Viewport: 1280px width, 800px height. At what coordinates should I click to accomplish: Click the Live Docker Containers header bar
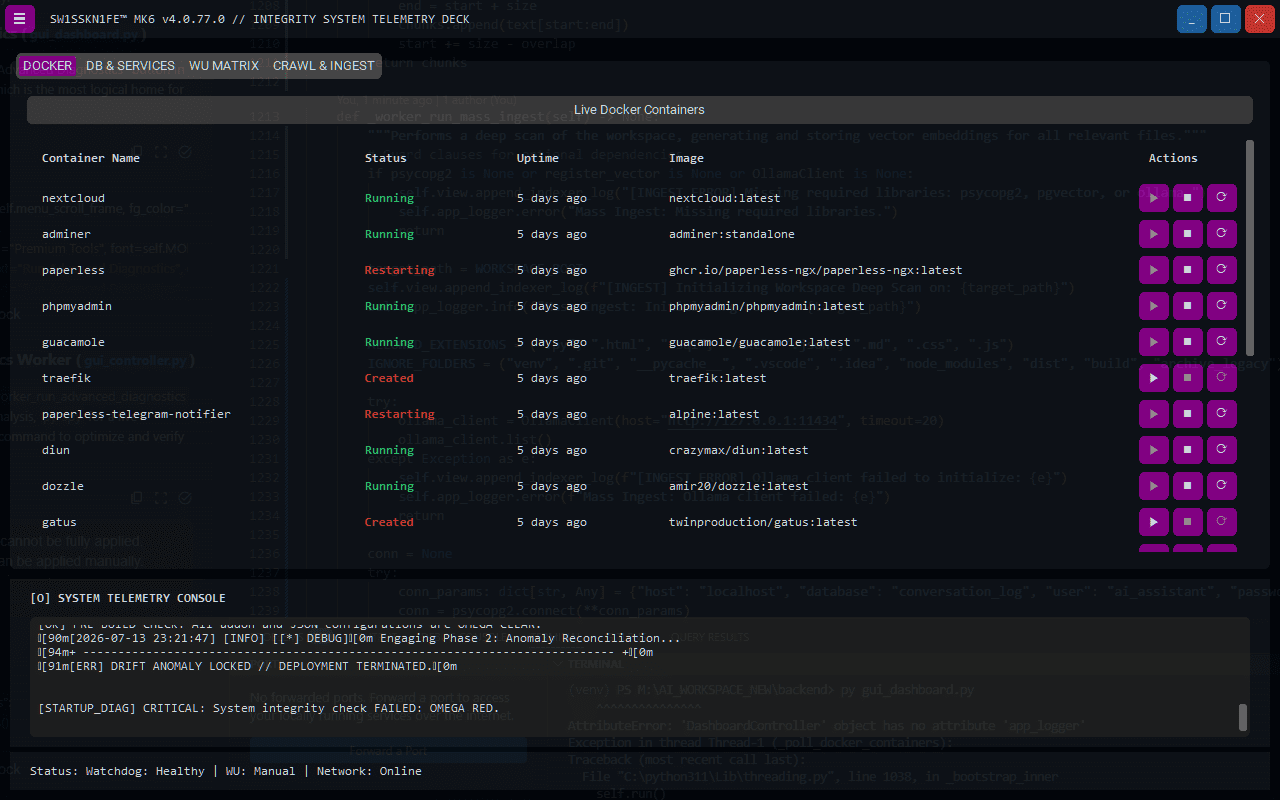pyautogui.click(x=639, y=110)
